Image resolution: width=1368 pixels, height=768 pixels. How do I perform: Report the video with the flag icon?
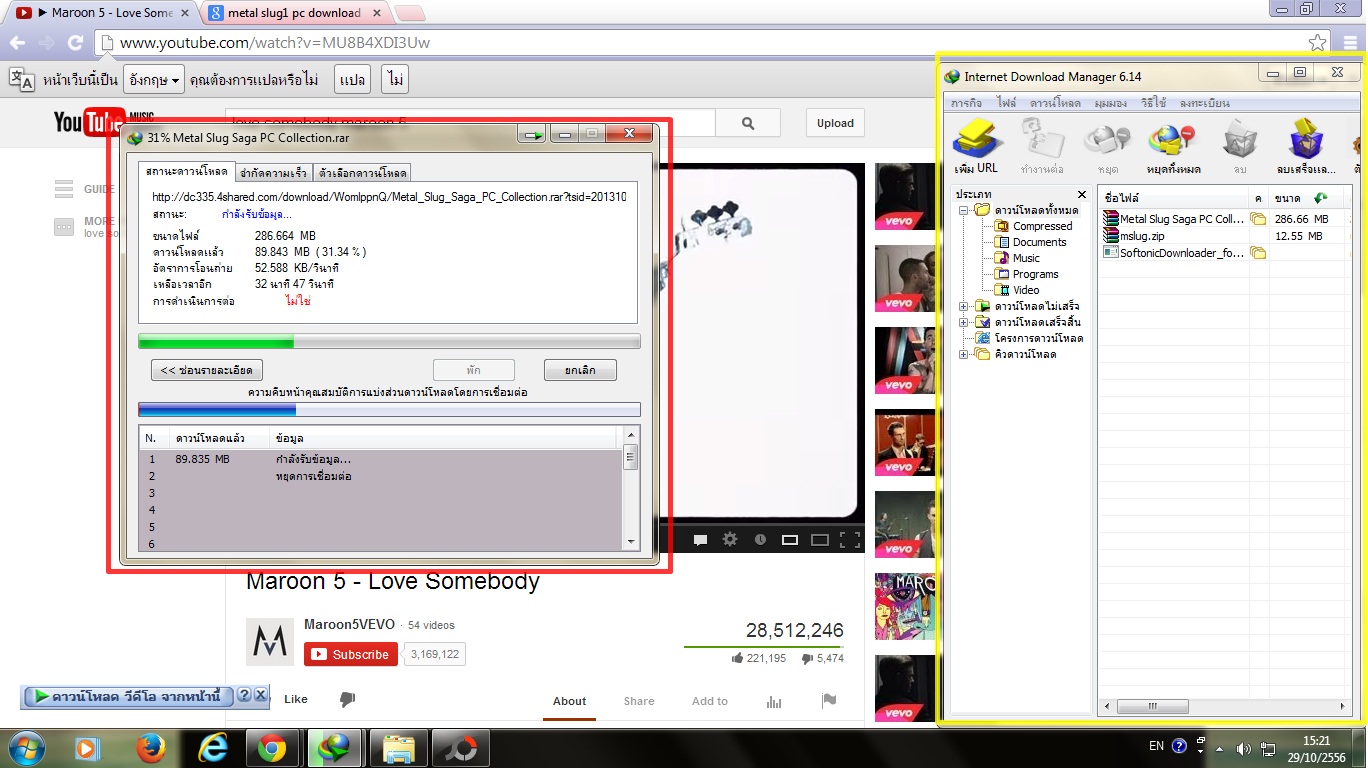point(829,700)
